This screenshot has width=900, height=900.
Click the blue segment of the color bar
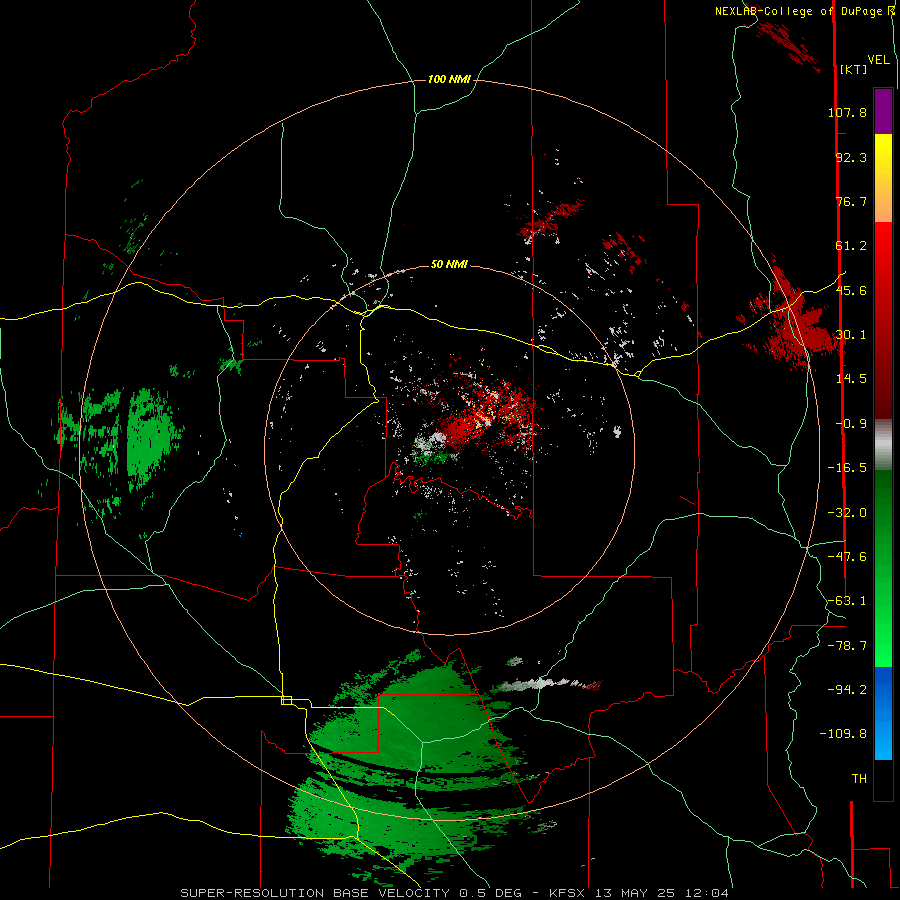click(883, 713)
